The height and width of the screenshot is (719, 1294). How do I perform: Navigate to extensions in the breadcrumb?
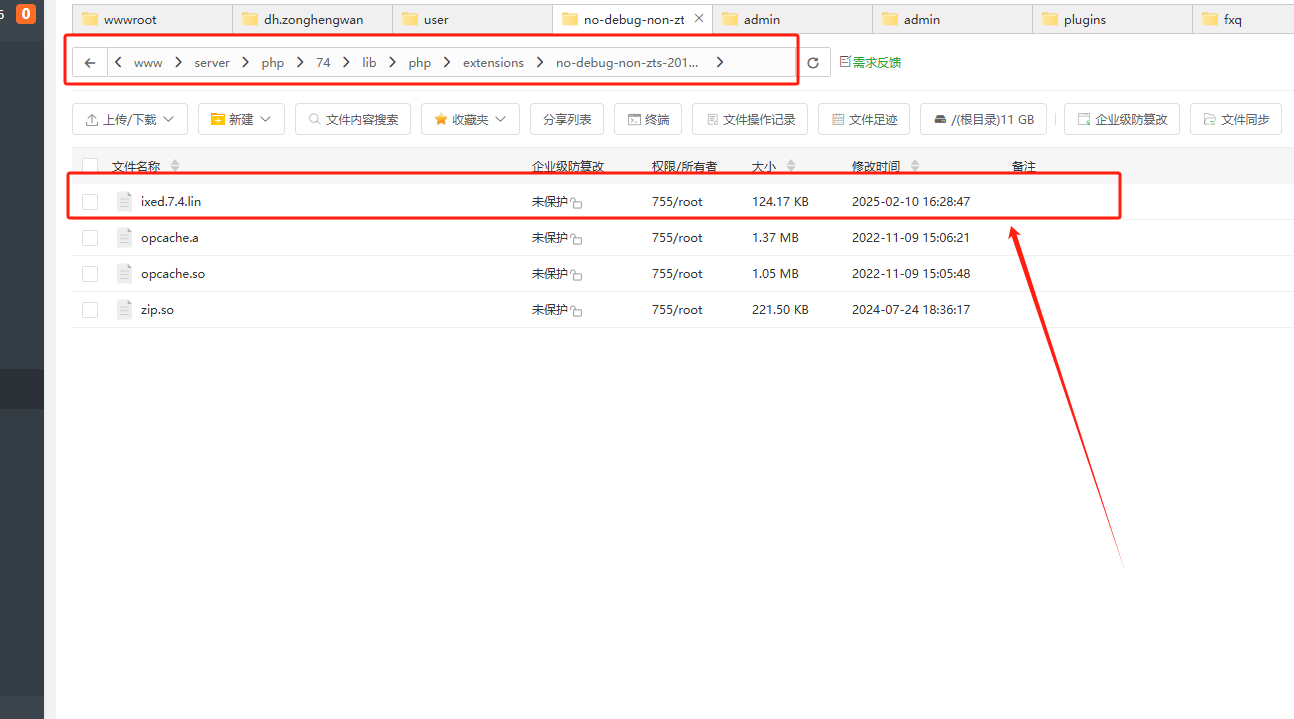tap(493, 63)
